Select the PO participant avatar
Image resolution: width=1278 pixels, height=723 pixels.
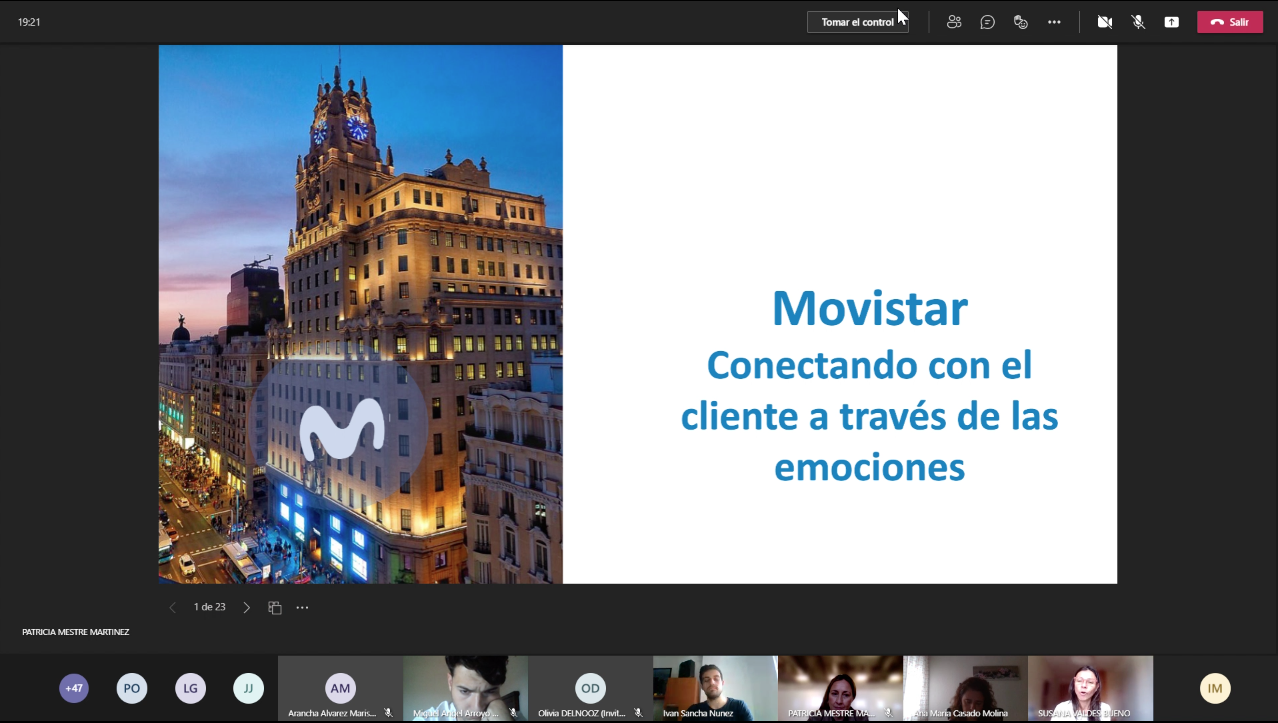pyautogui.click(x=132, y=688)
